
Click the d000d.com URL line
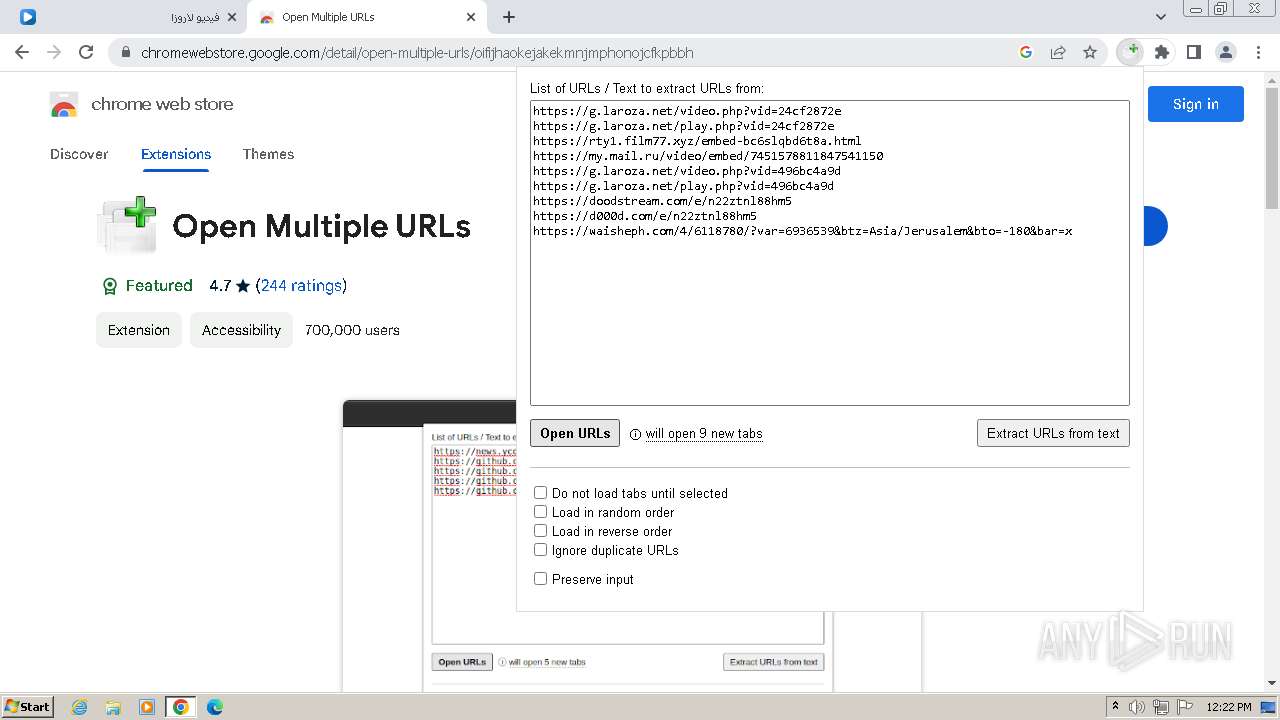coord(645,216)
